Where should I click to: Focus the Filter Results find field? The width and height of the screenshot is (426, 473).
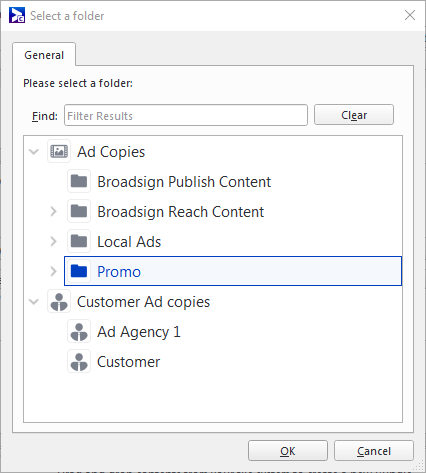(186, 115)
